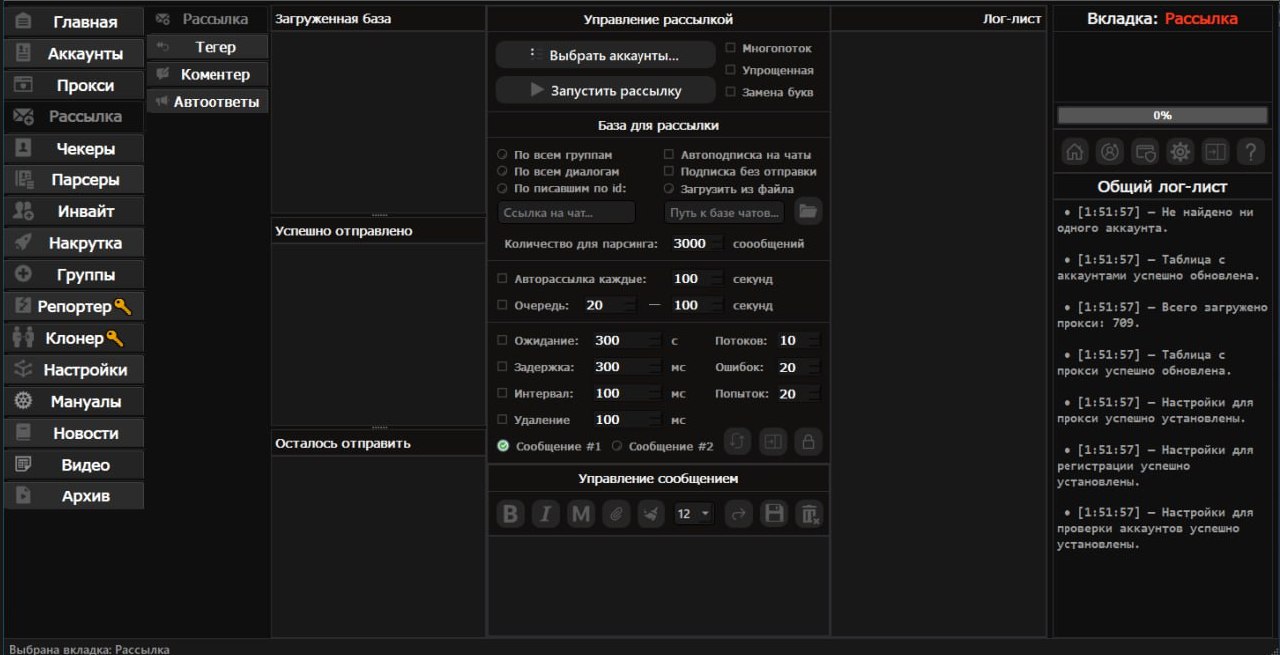Select По всем группам radio option

point(502,155)
